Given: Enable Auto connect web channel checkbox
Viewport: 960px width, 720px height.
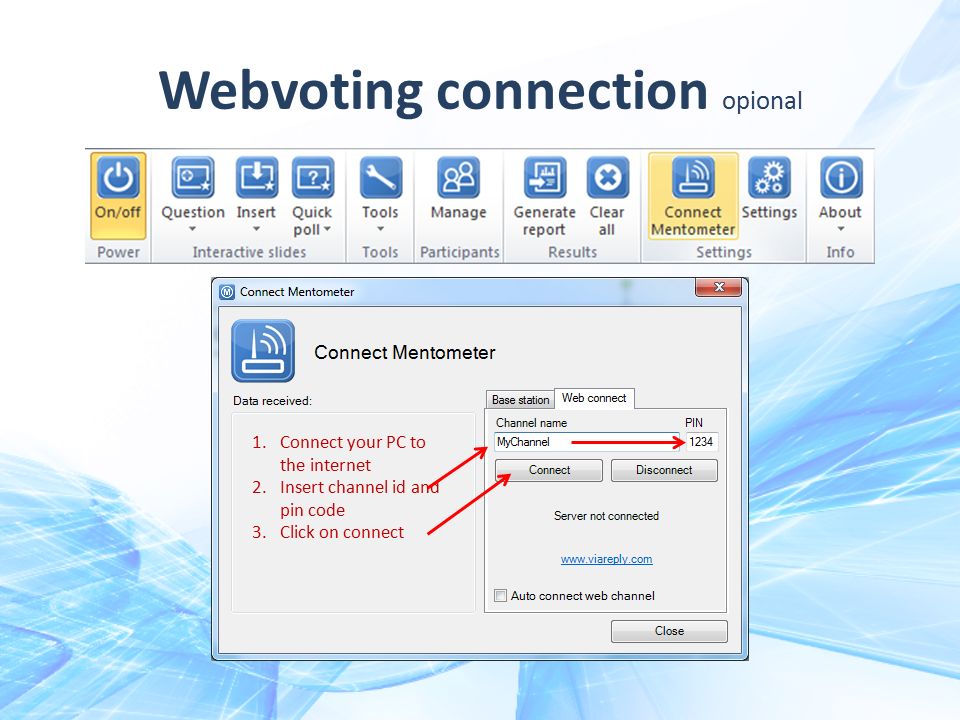Looking at the screenshot, I should (501, 596).
